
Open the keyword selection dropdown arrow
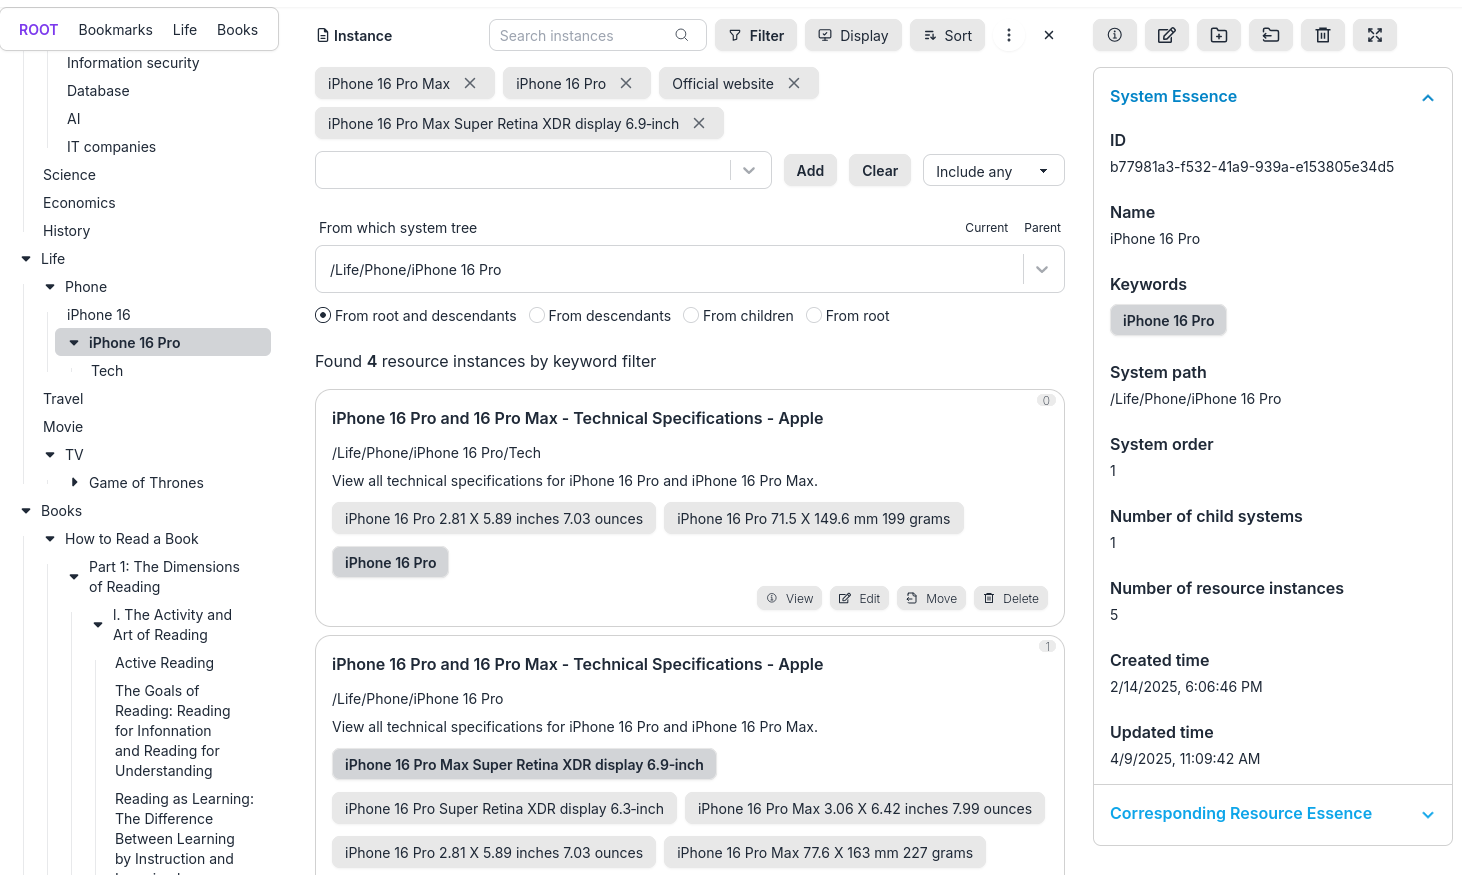749,170
